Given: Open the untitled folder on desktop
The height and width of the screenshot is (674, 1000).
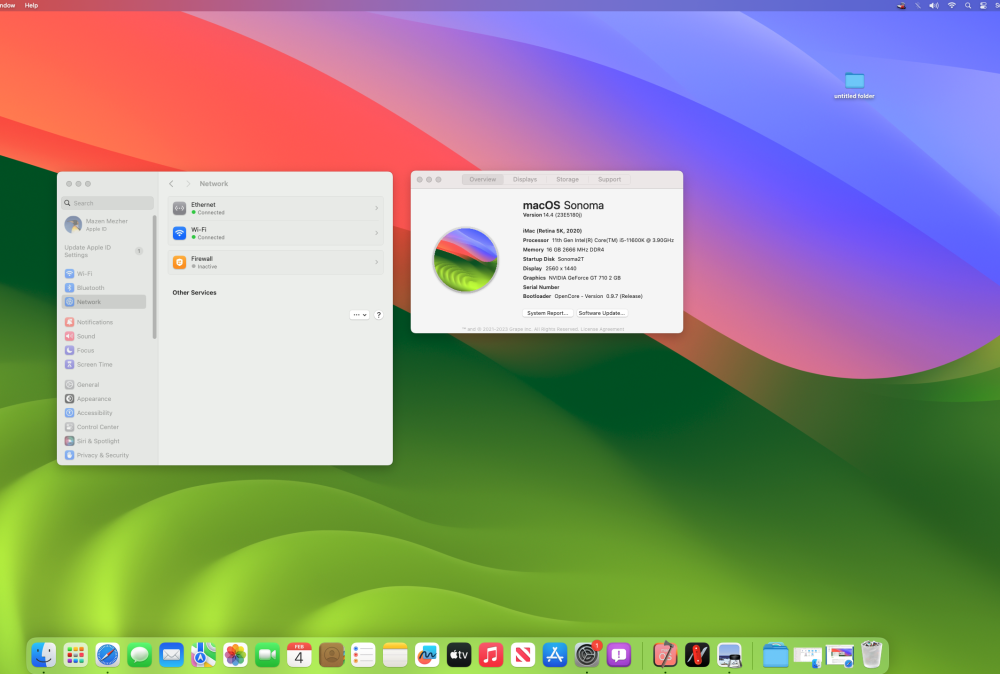Looking at the screenshot, I should click(854, 85).
